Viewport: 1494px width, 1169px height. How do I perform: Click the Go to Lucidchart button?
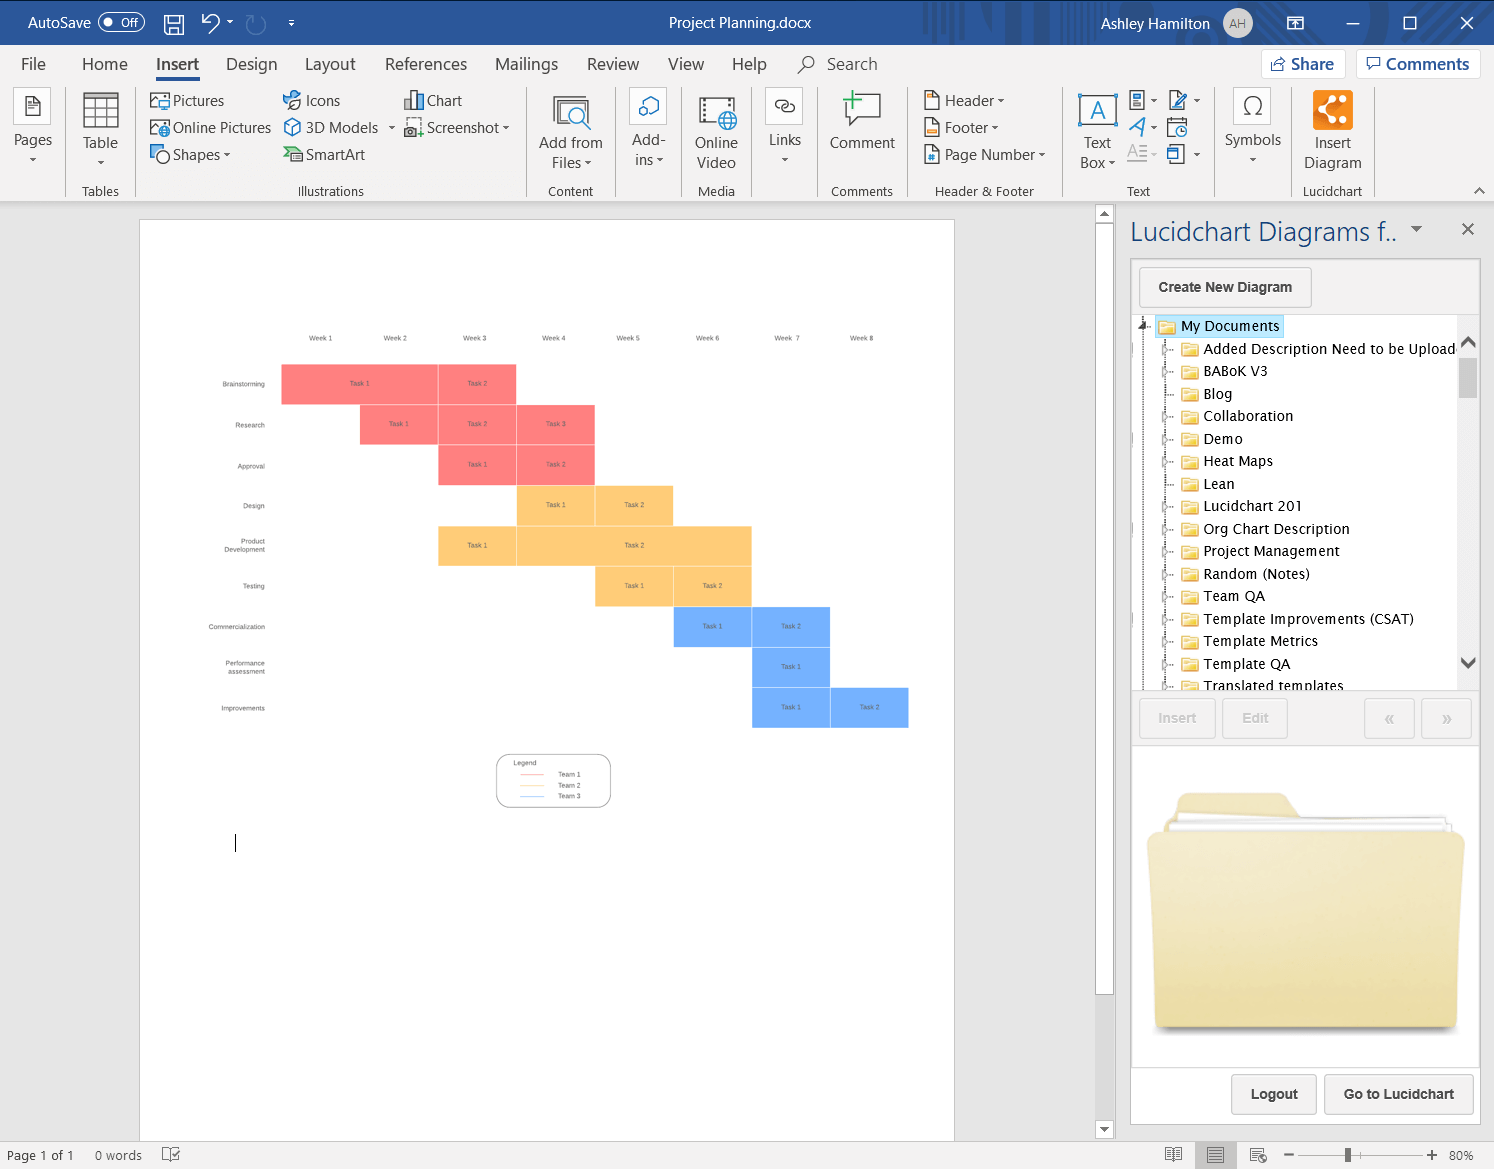tap(1398, 1094)
